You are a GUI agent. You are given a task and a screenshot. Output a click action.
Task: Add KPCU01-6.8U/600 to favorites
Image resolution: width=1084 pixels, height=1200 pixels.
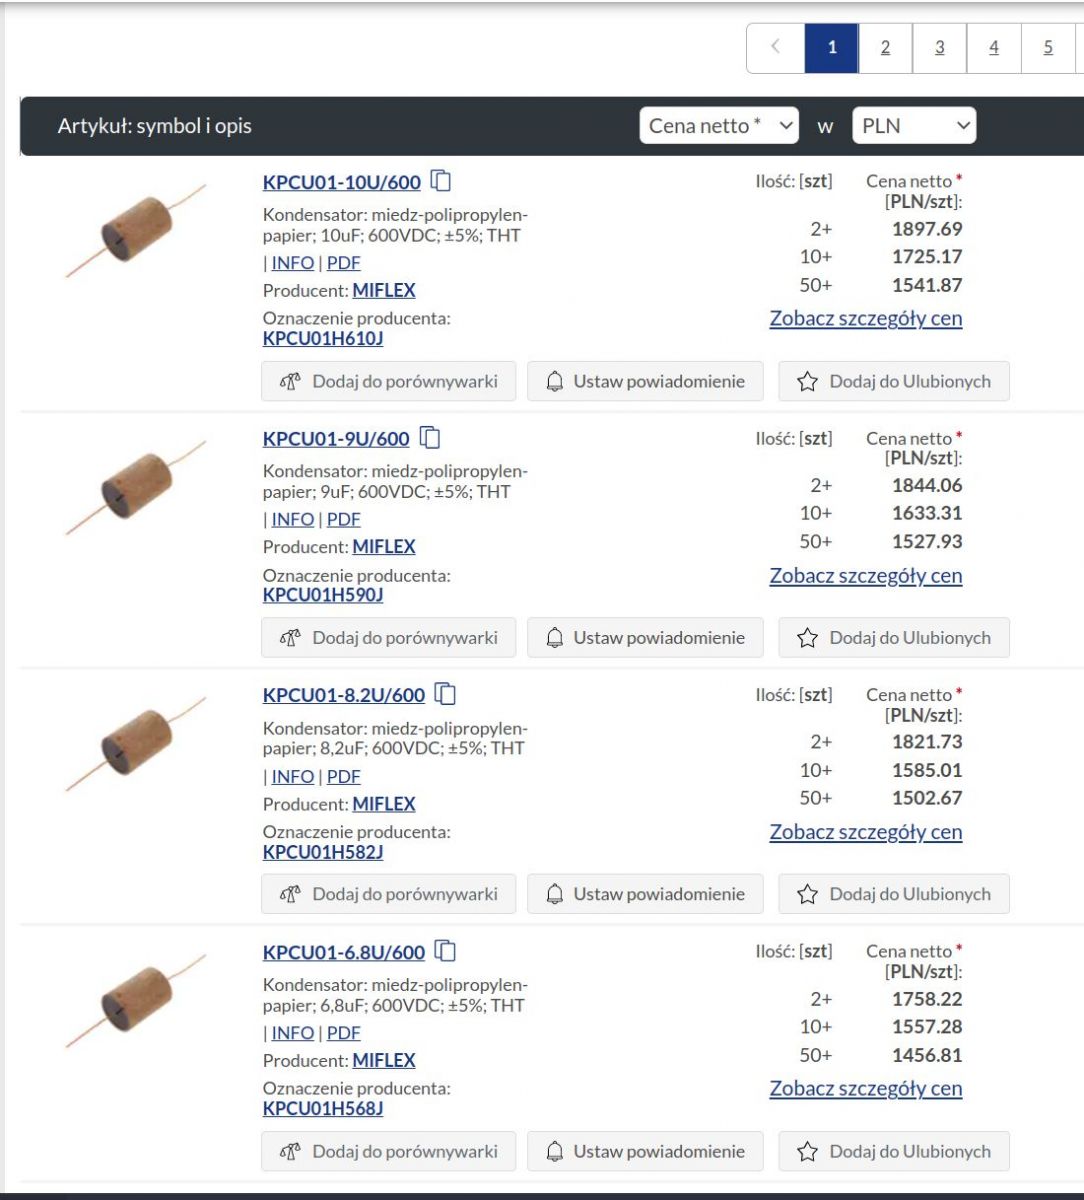coord(894,1151)
